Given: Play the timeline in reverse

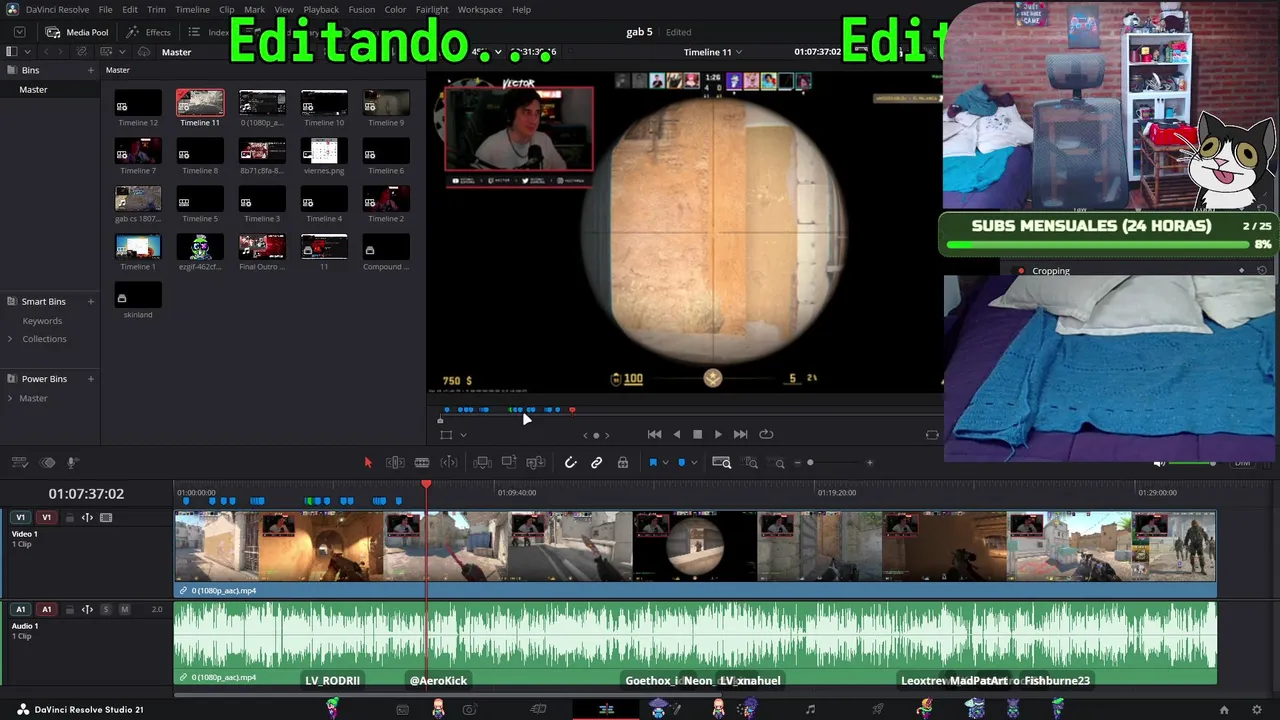Looking at the screenshot, I should (x=677, y=434).
